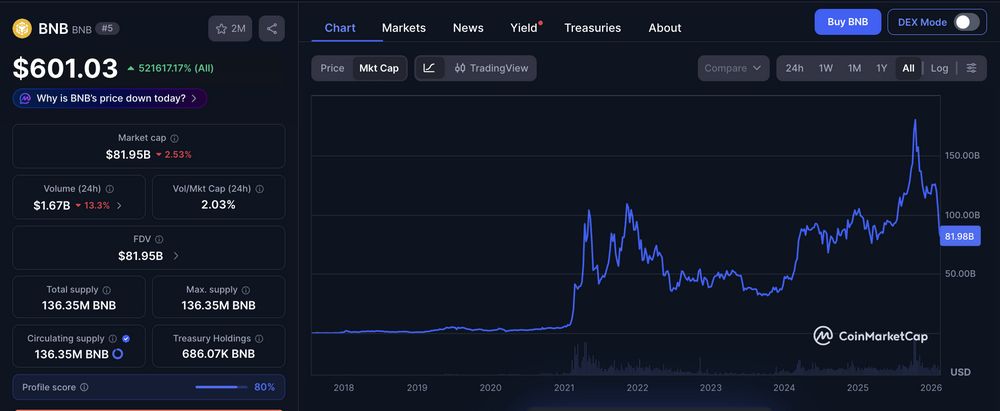Set chart range to 1W
This screenshot has width=1000, height=411.
[826, 68]
